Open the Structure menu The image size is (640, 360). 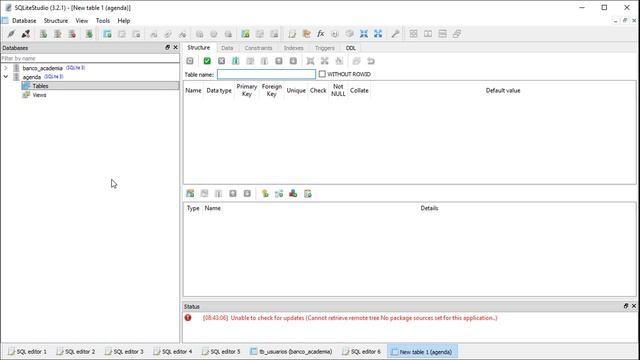point(56,21)
